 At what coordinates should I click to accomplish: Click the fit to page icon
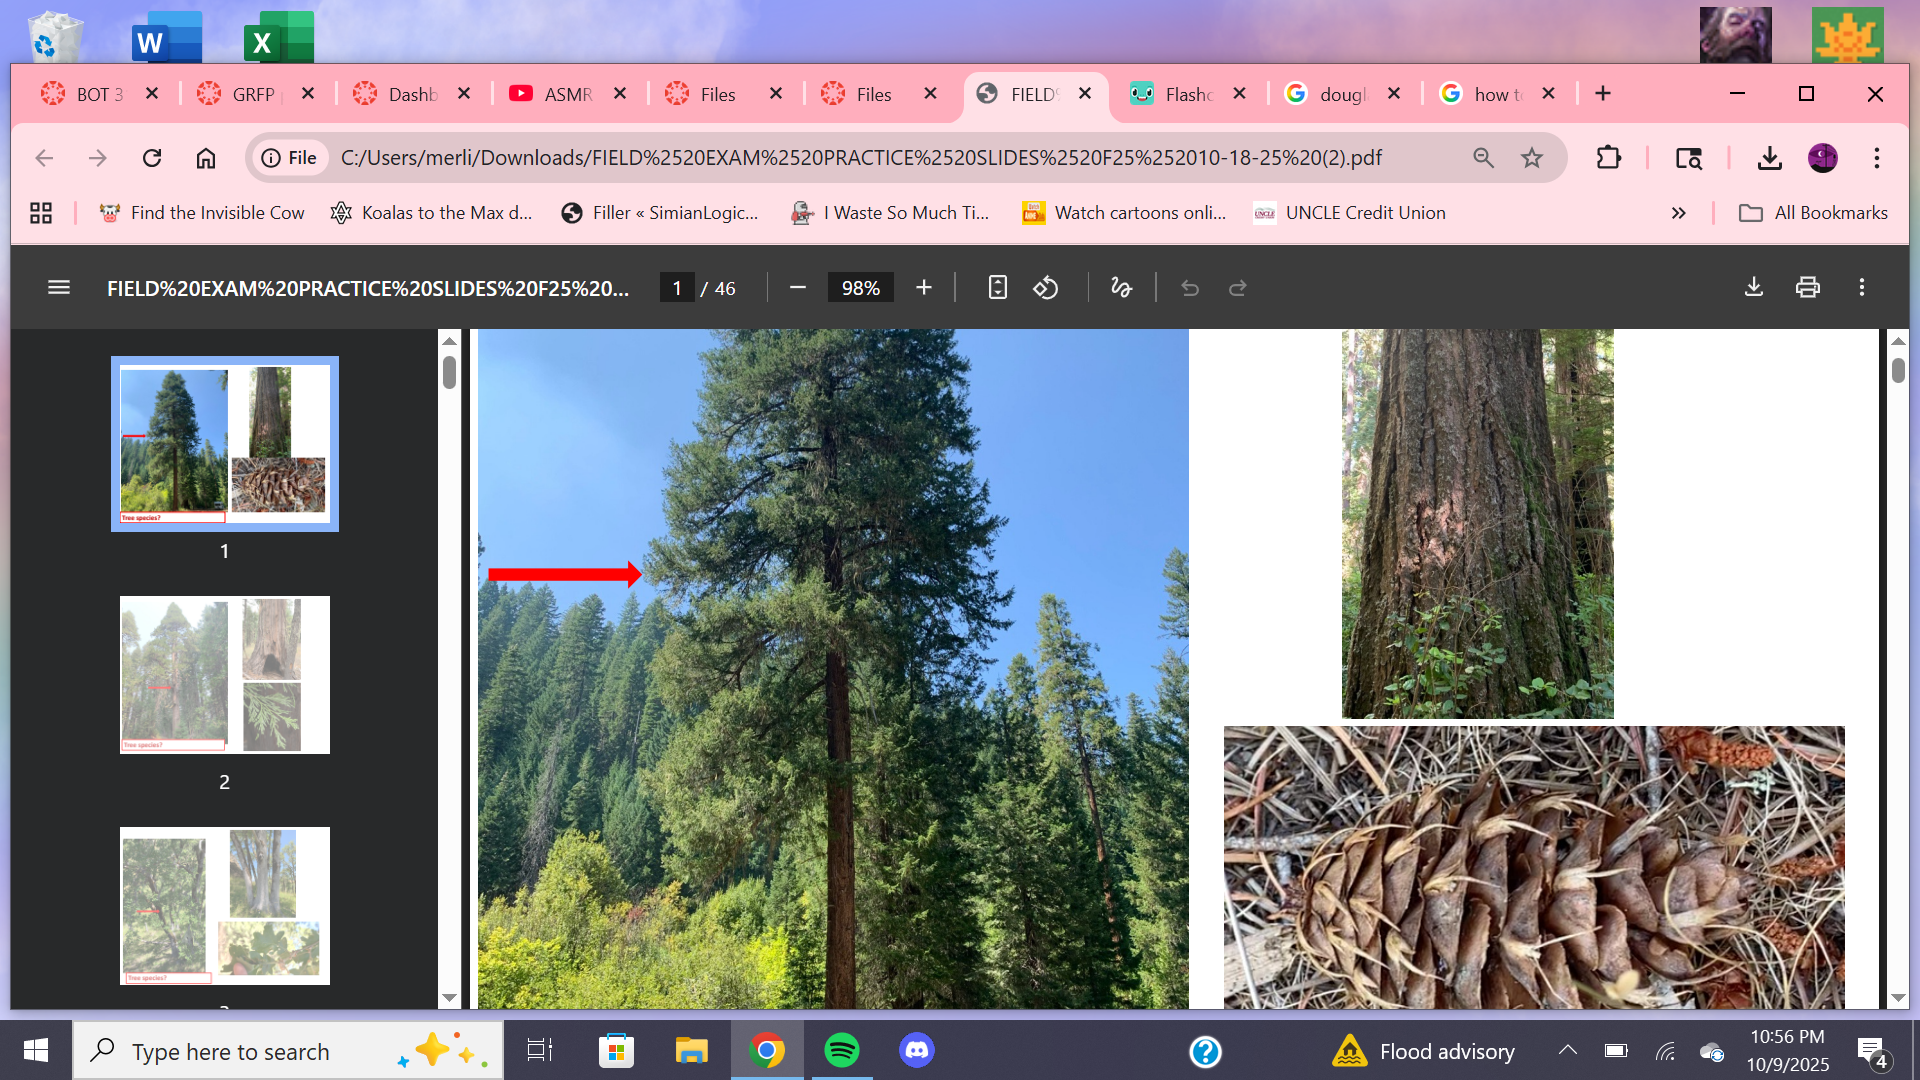997,288
